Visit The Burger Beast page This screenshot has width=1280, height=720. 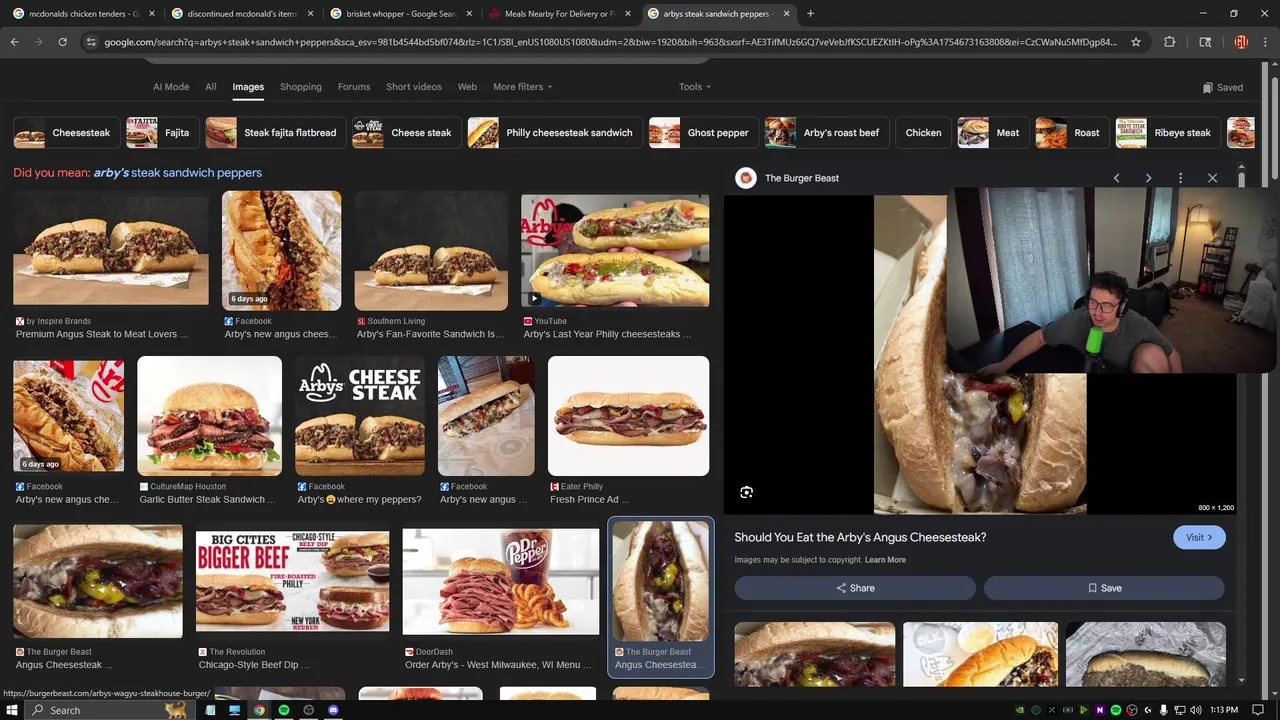[x=1199, y=537]
